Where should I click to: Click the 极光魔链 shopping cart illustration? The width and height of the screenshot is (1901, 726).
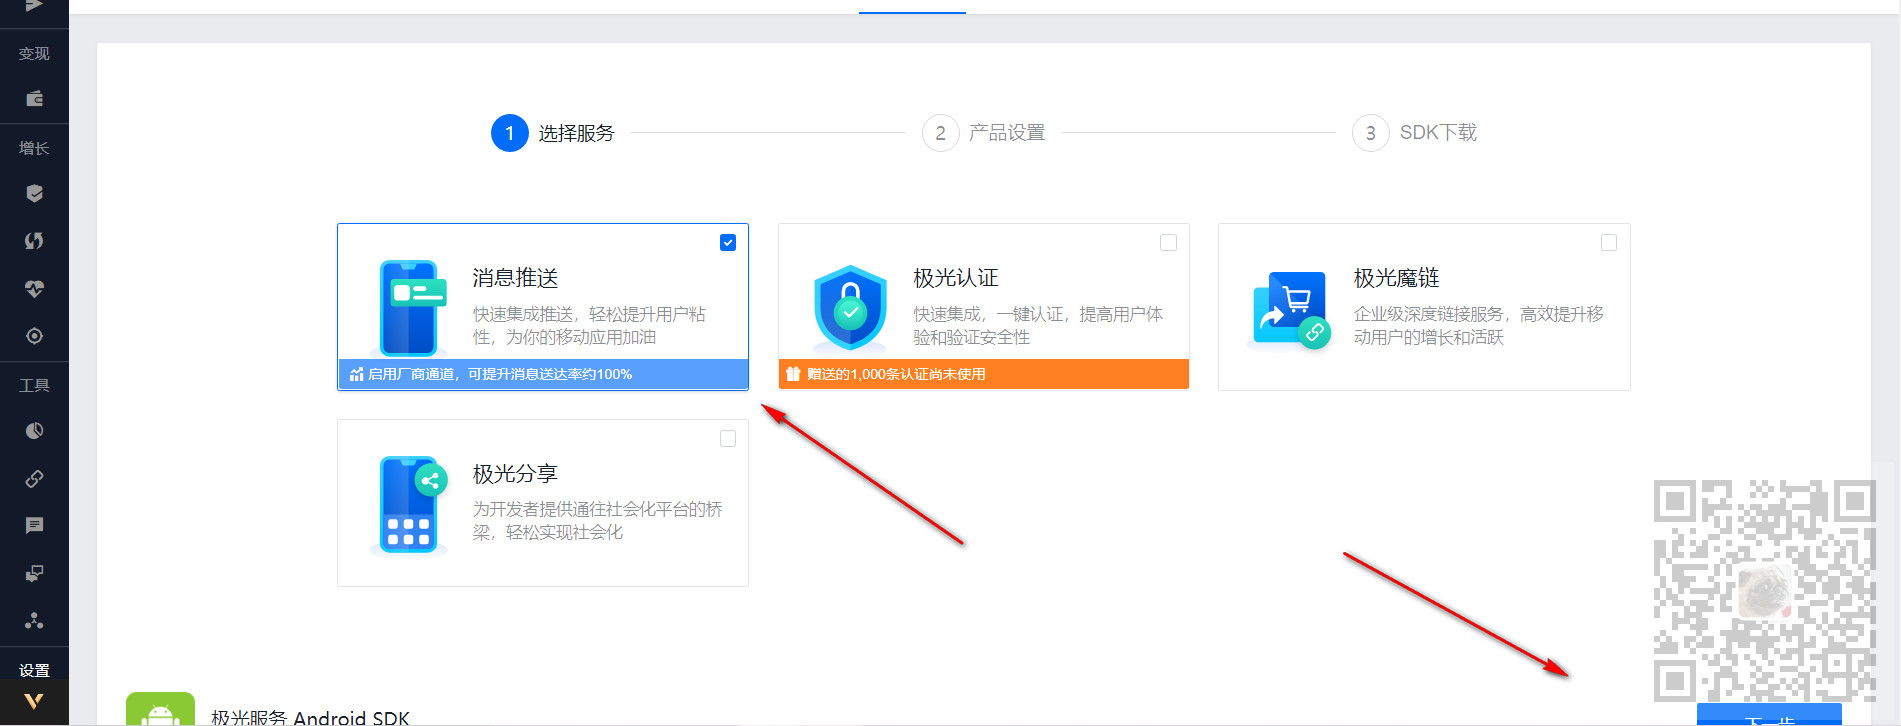coord(1290,309)
